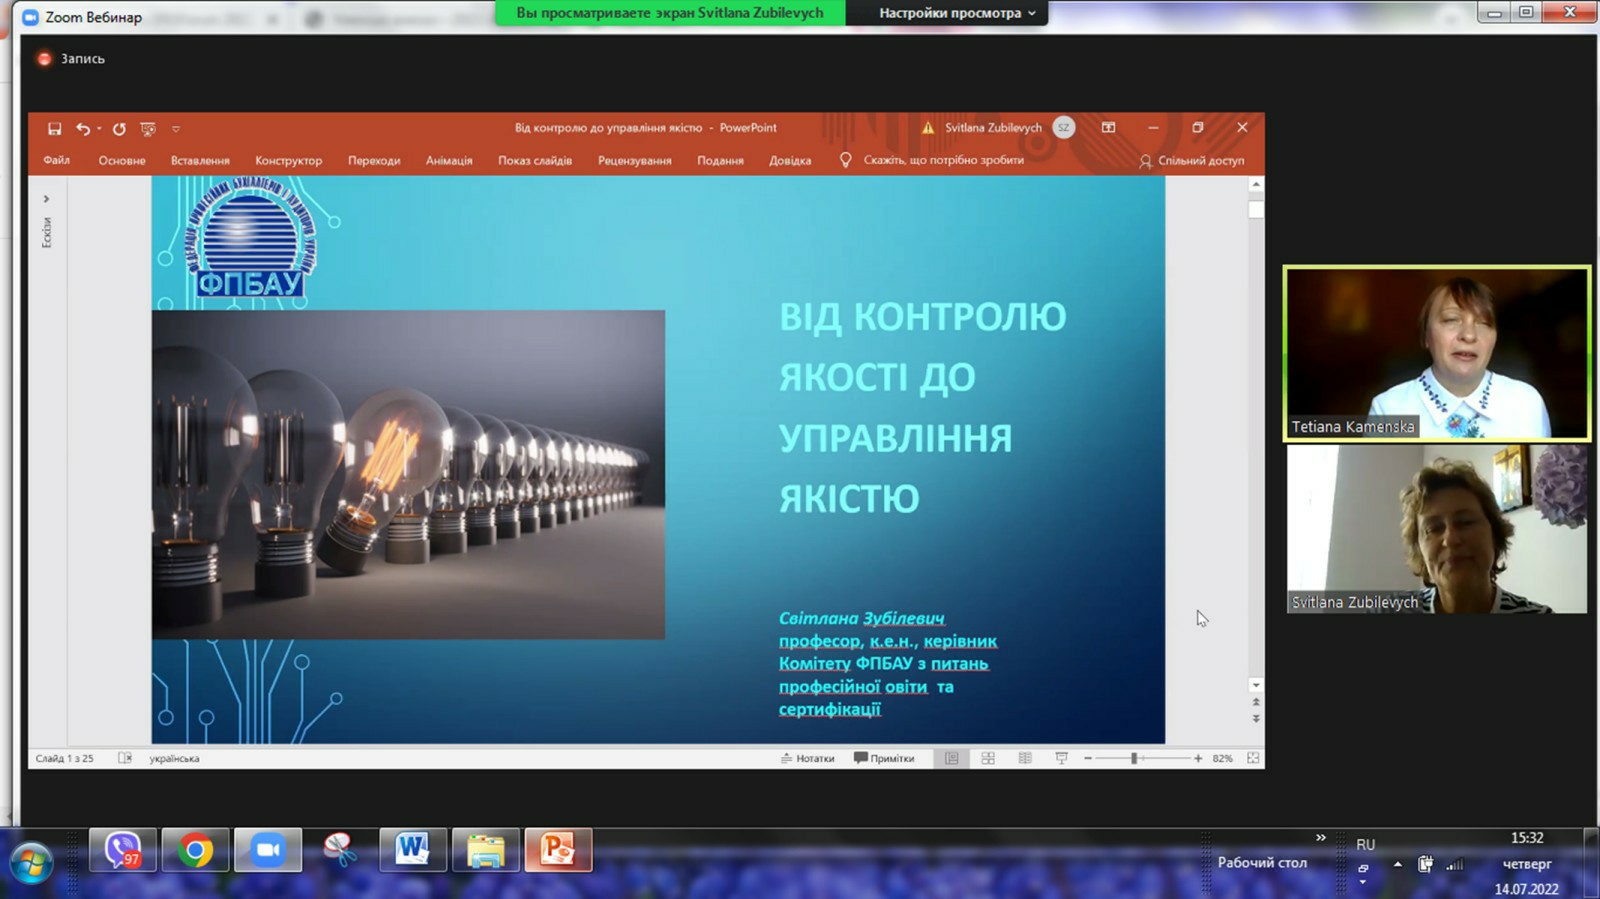Click the Спільний доступ button

pyautogui.click(x=1192, y=161)
